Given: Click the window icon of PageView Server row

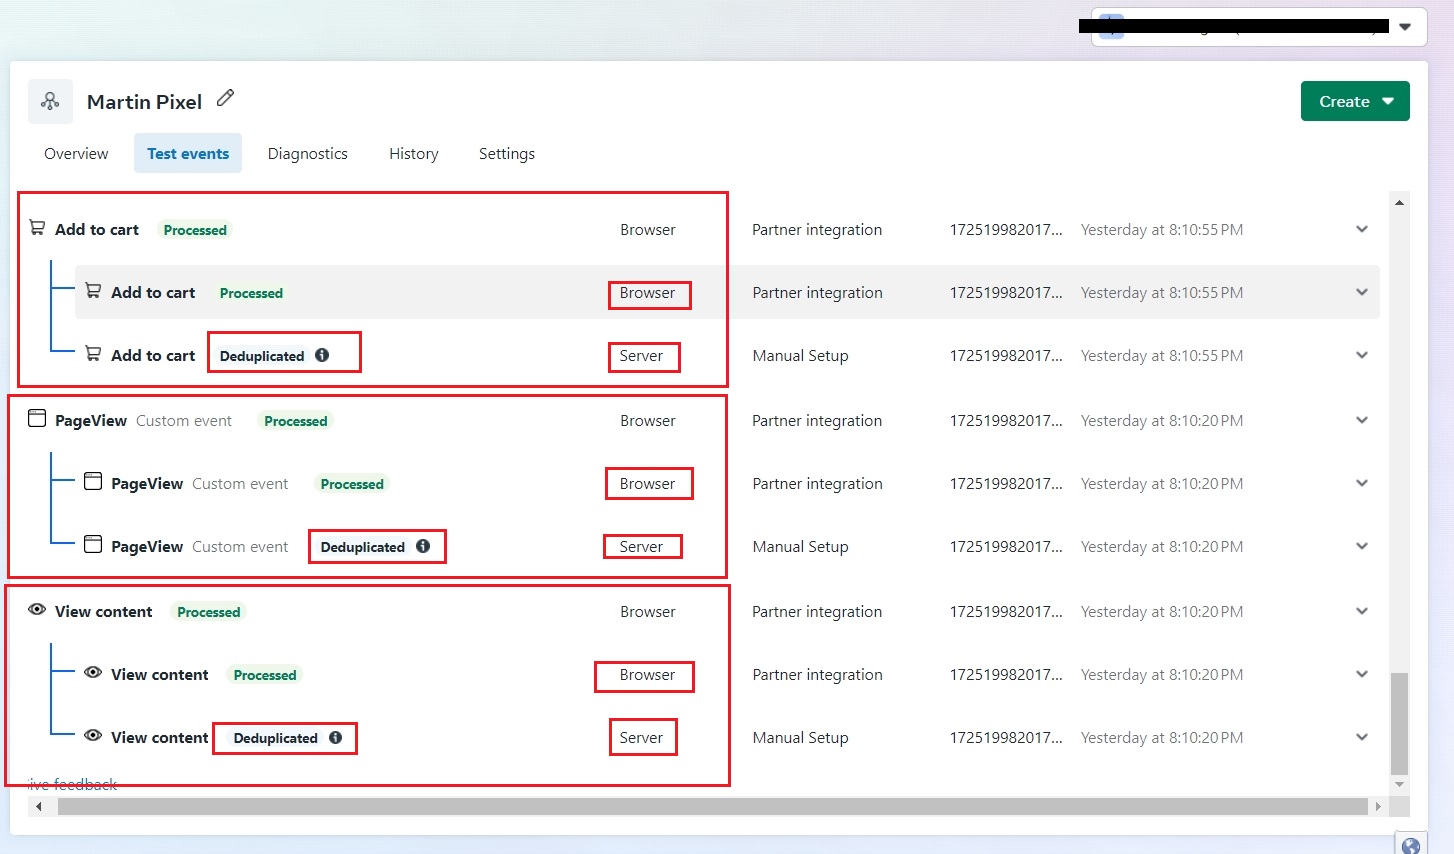Looking at the screenshot, I should [x=93, y=545].
